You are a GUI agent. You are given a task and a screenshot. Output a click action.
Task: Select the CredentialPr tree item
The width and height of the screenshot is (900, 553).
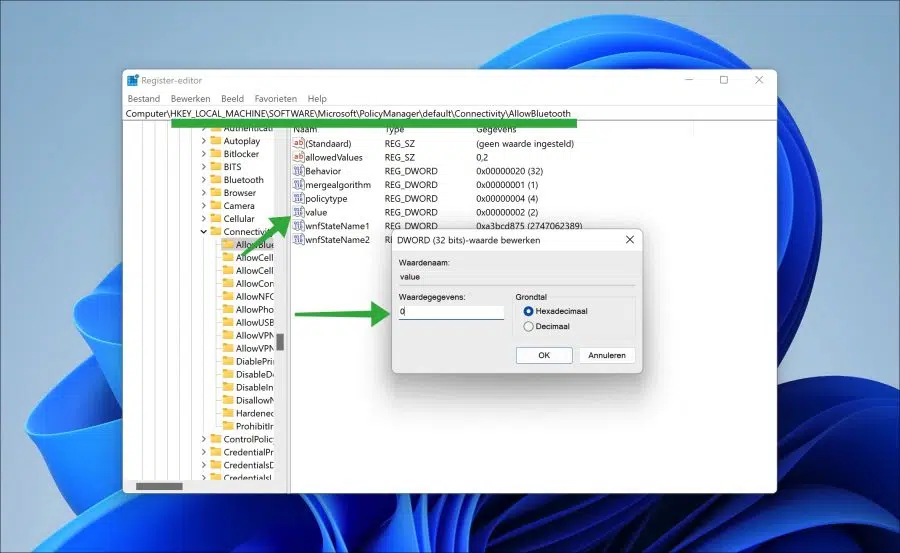click(248, 452)
